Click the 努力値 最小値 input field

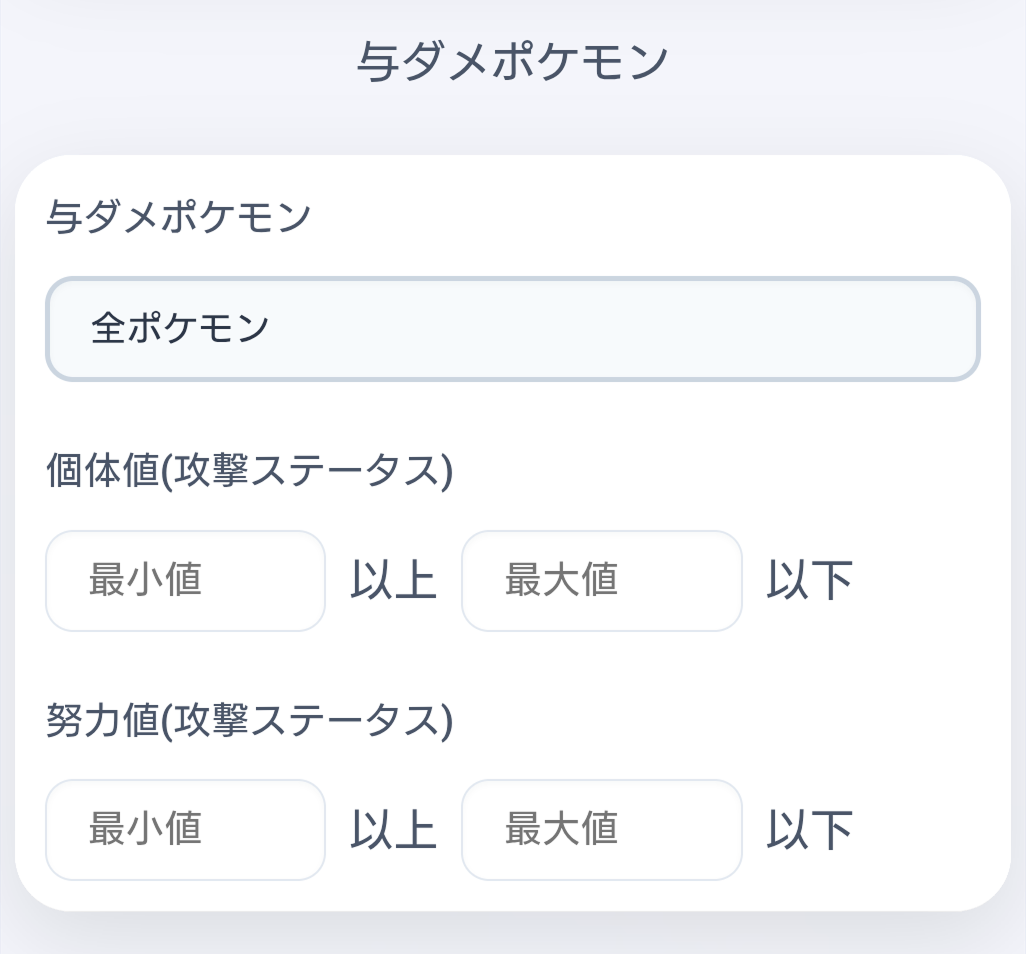pos(185,830)
